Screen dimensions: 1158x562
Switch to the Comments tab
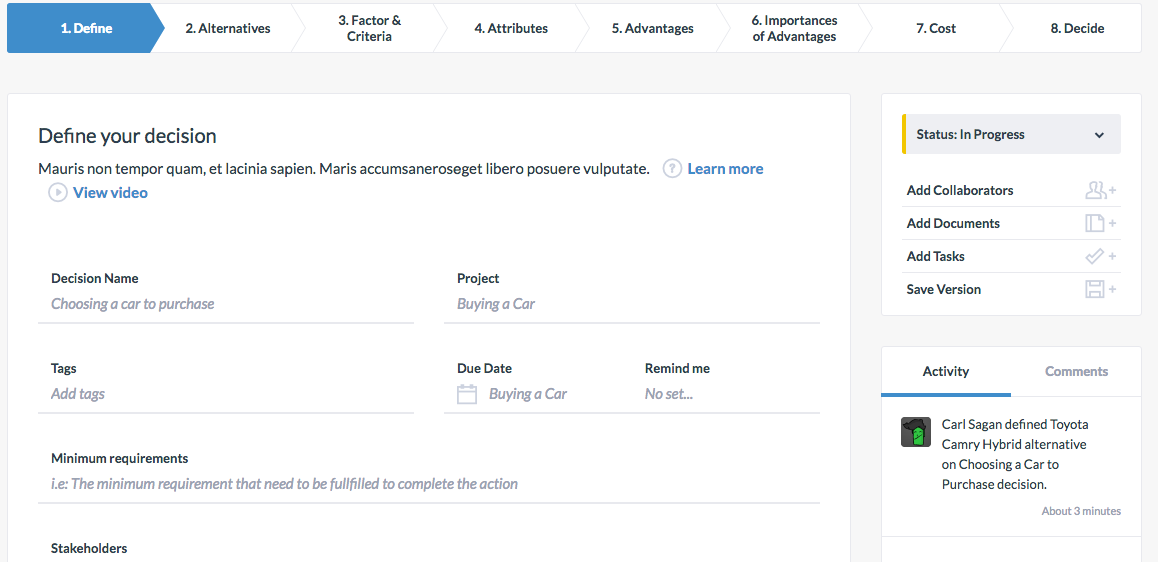[1076, 371]
